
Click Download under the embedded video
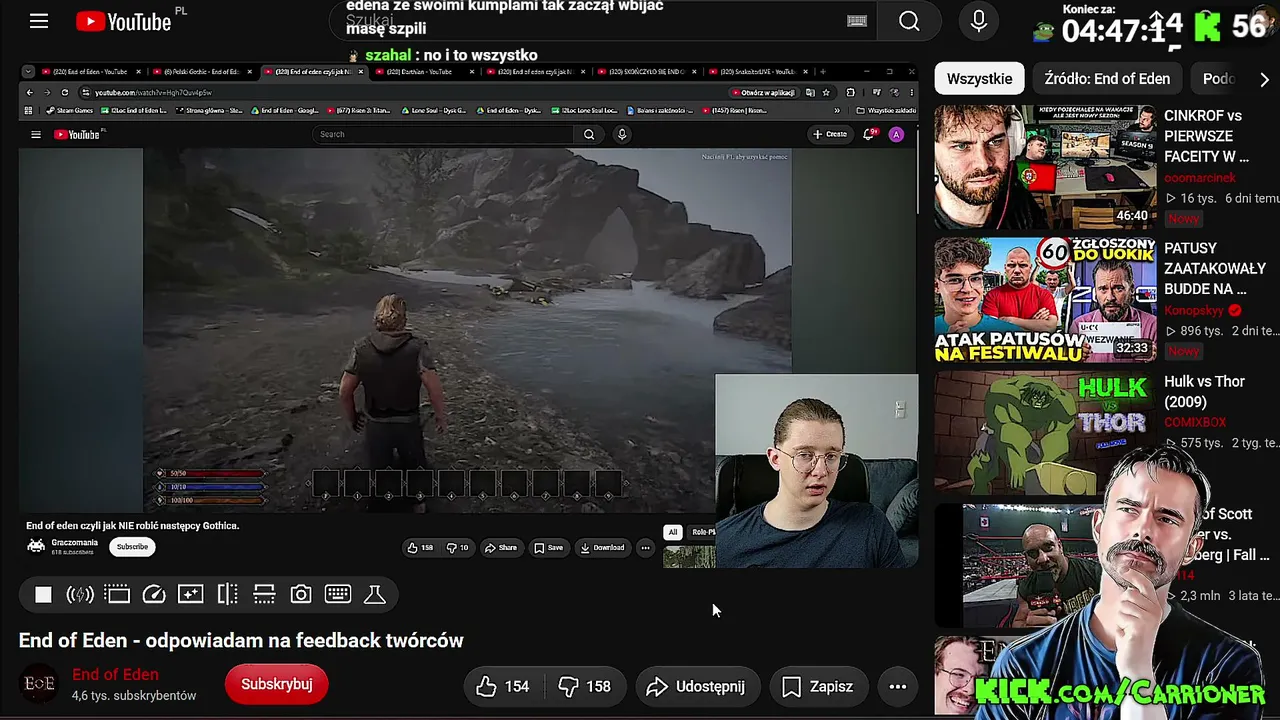602,548
